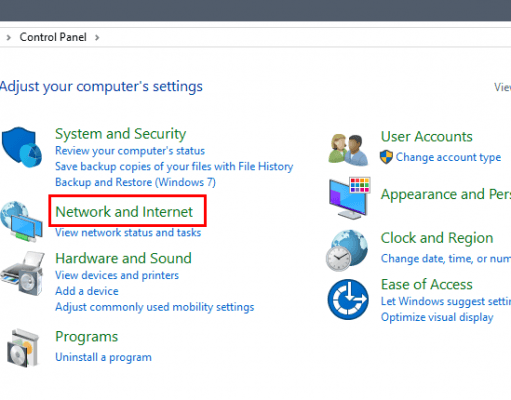The image size is (511, 400).
Task: Open the Programs disc box icon
Action: pos(23,348)
